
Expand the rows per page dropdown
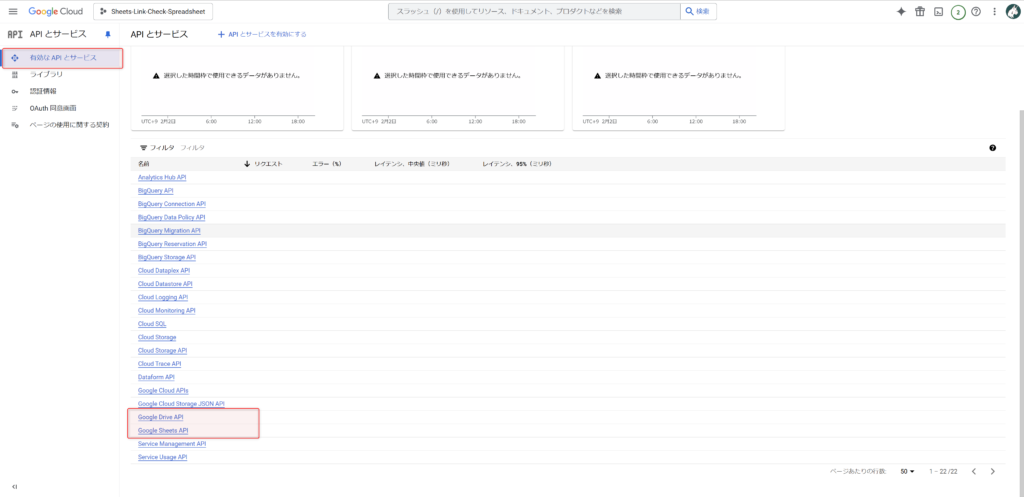(908, 471)
